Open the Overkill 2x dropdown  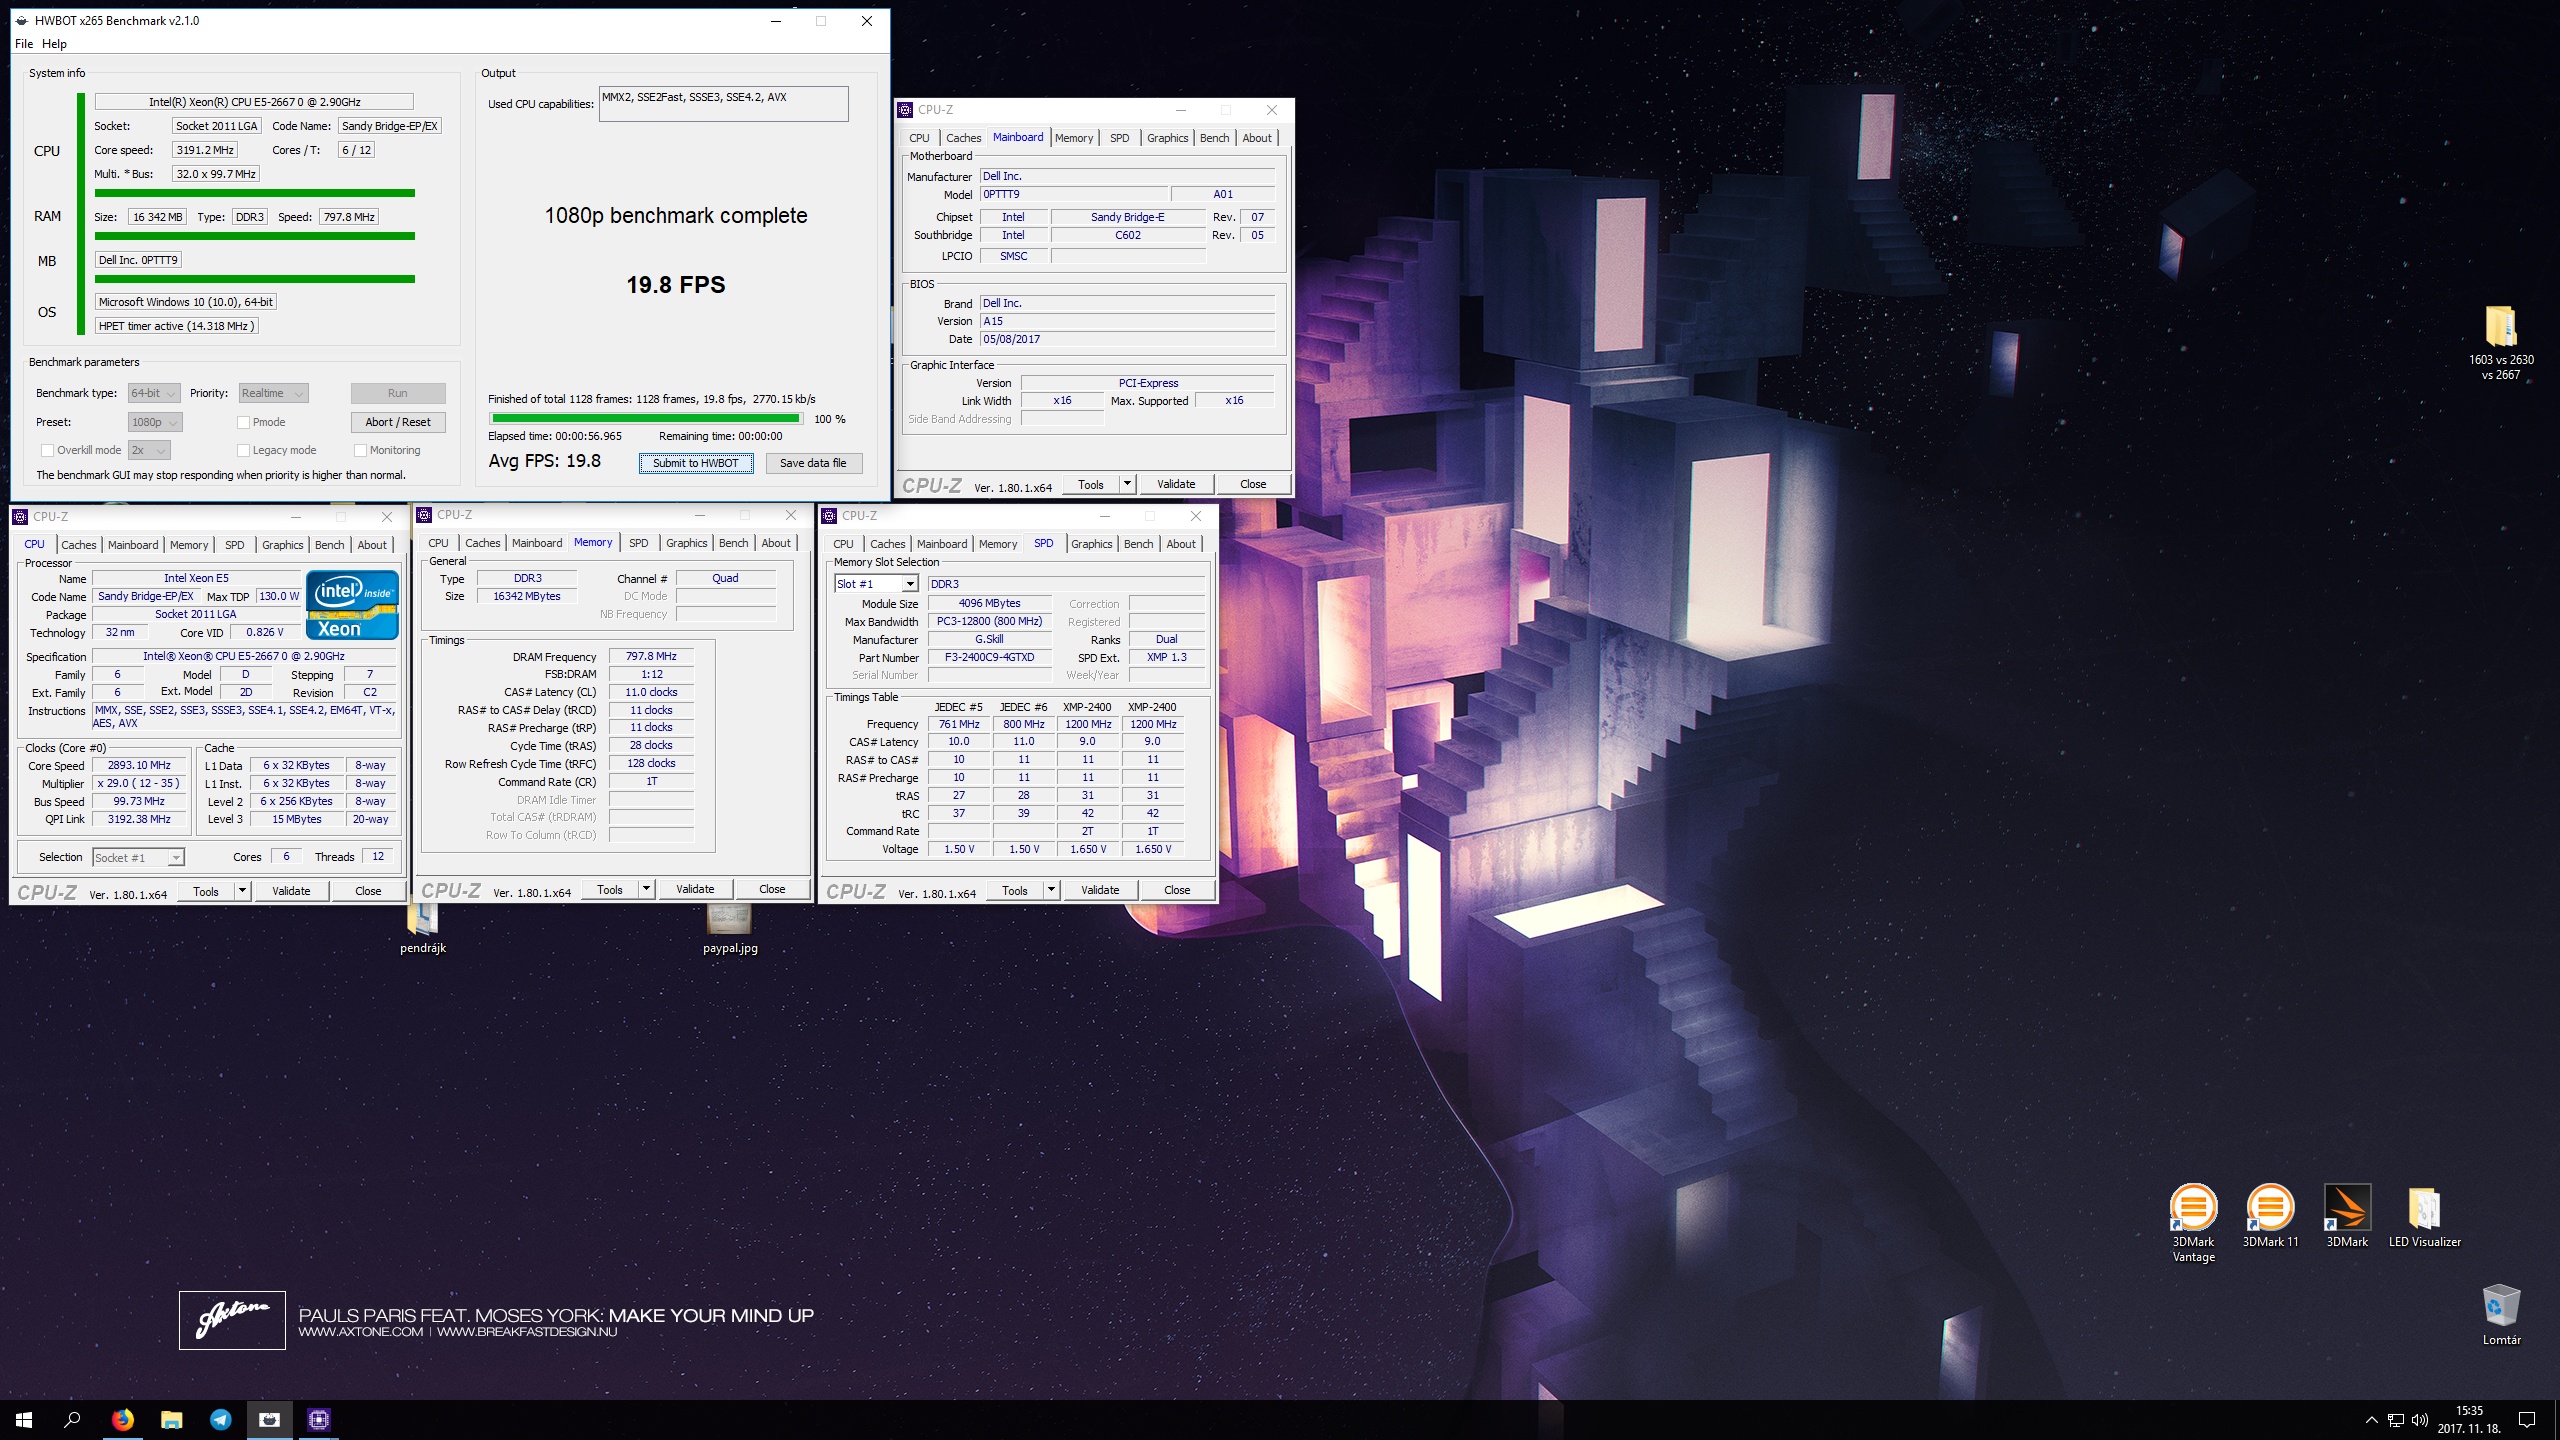click(x=149, y=450)
